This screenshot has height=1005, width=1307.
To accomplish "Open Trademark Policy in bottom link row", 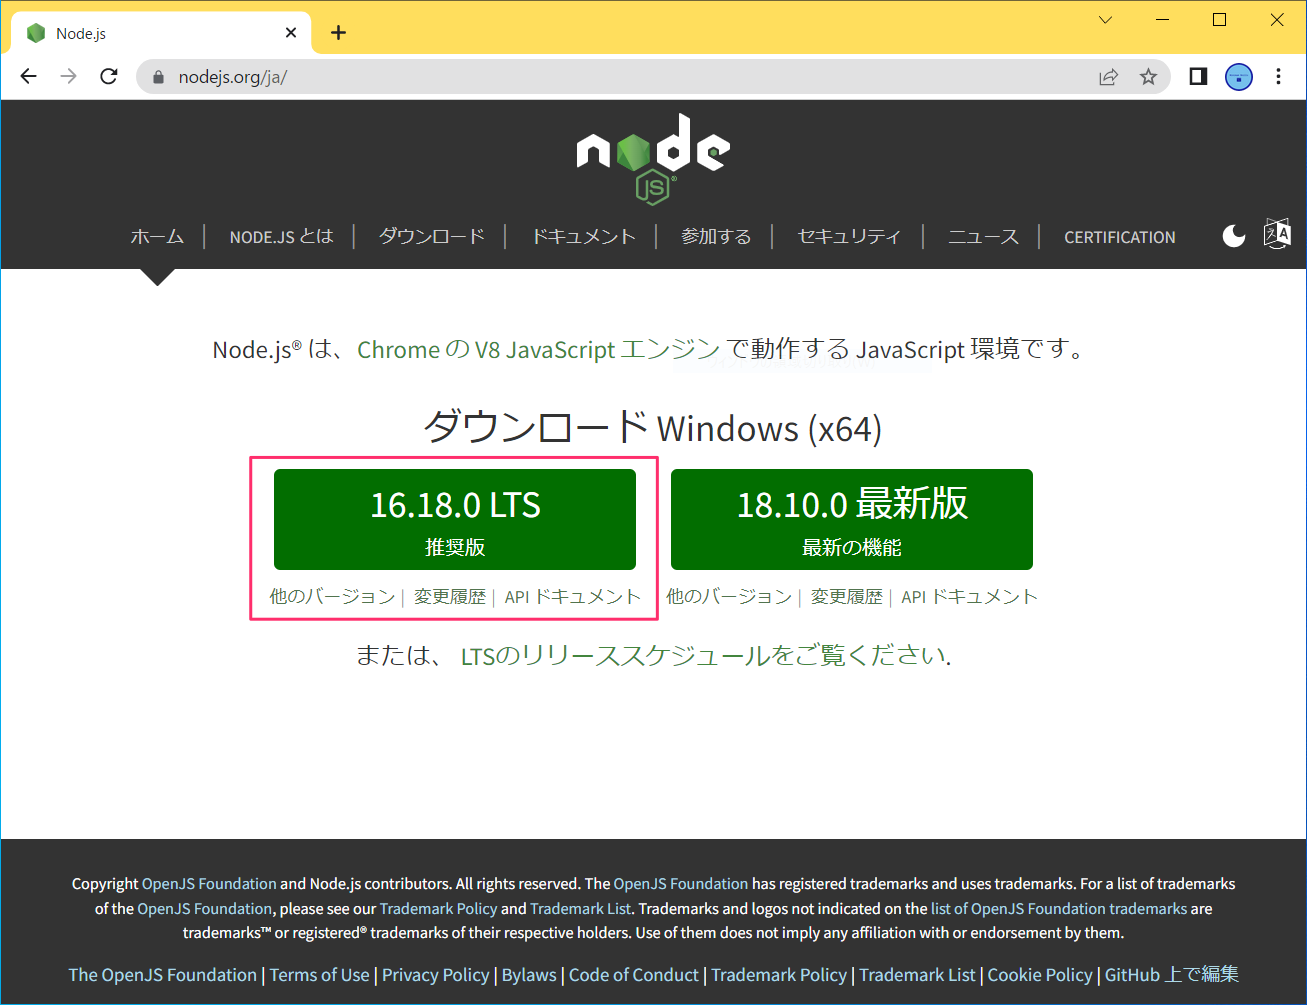I will (x=779, y=975).
